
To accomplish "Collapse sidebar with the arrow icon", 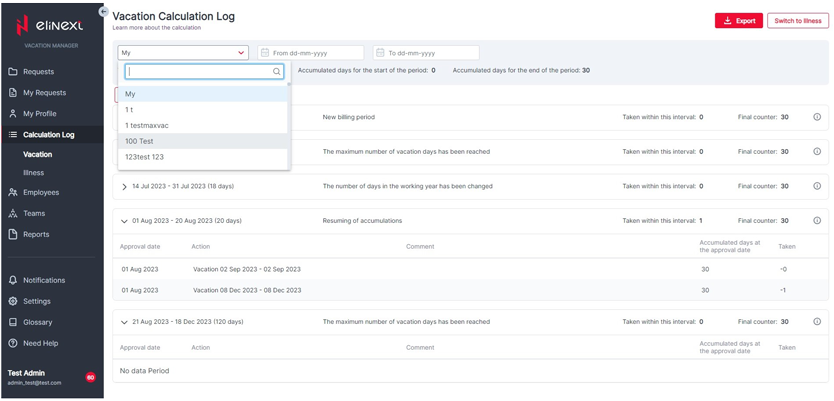I will (104, 12).
